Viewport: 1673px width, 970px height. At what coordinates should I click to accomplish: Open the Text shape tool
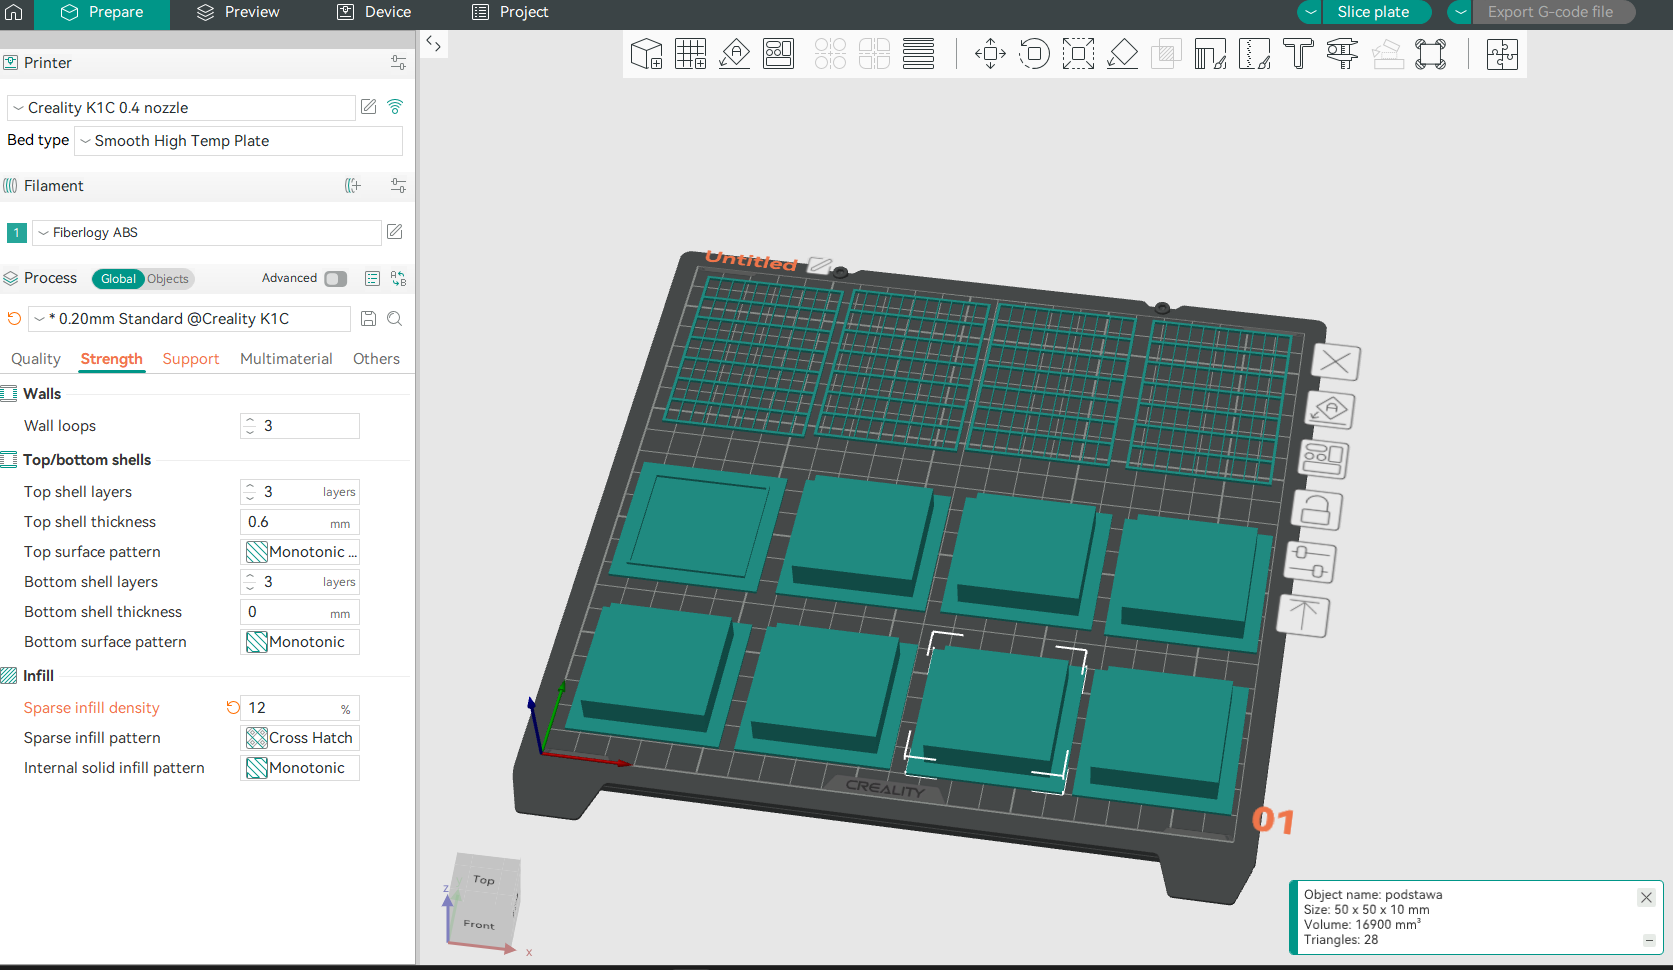coord(1298,53)
